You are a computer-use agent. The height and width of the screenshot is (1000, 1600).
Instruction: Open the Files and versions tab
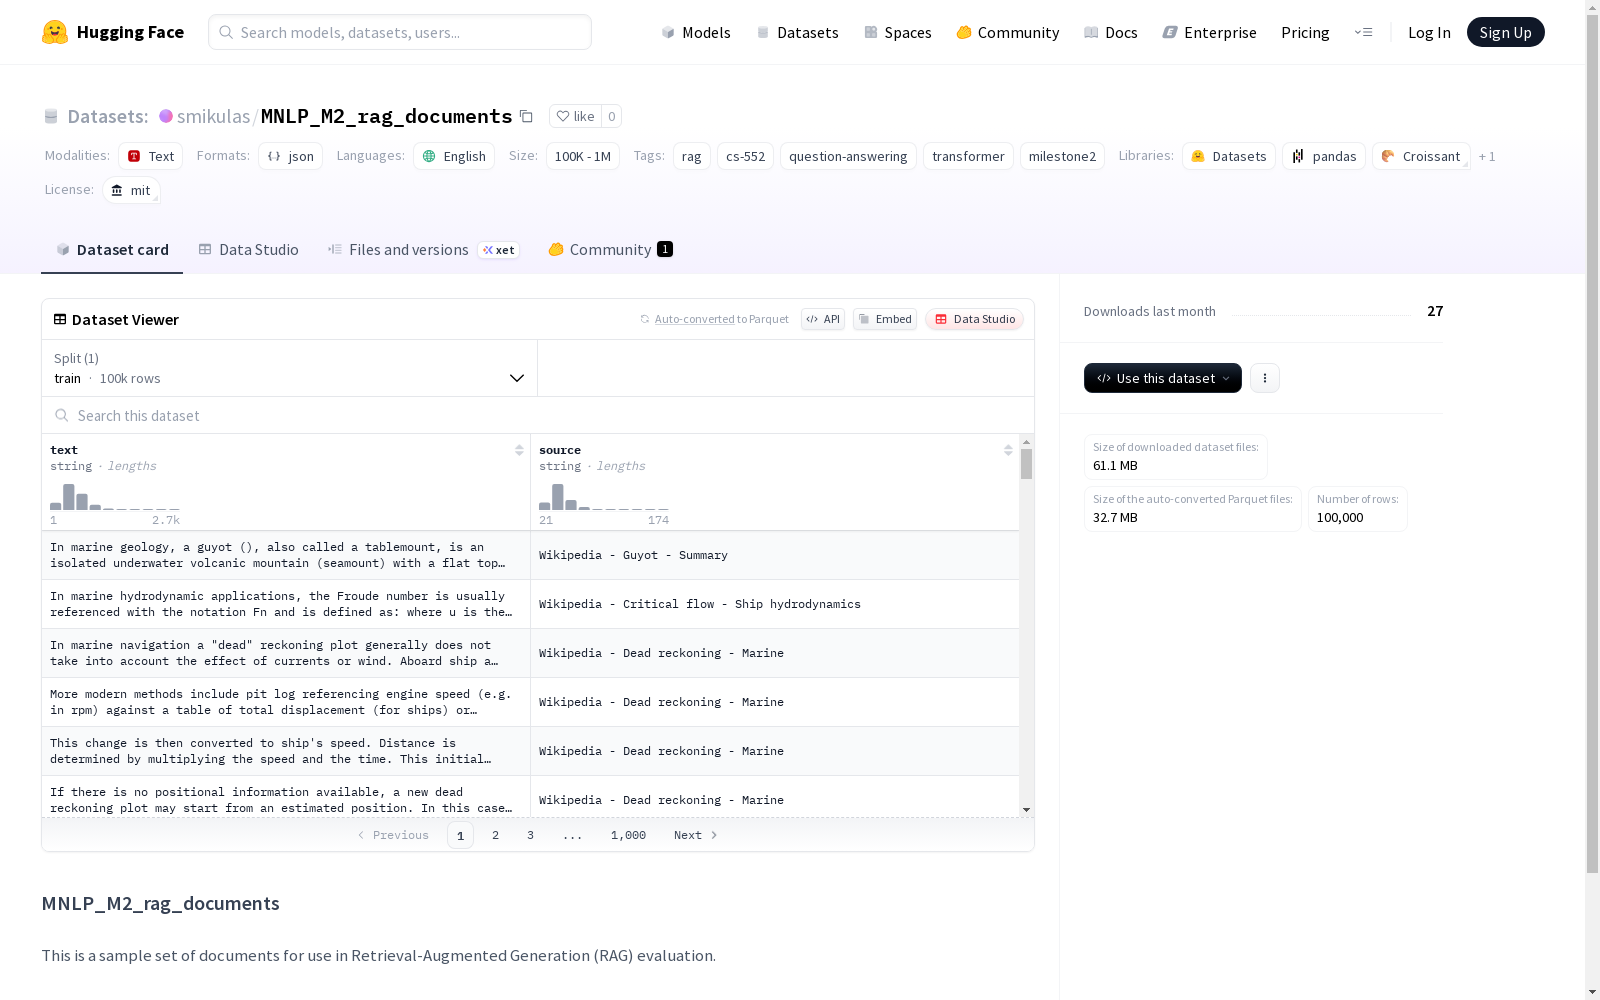[423, 249]
